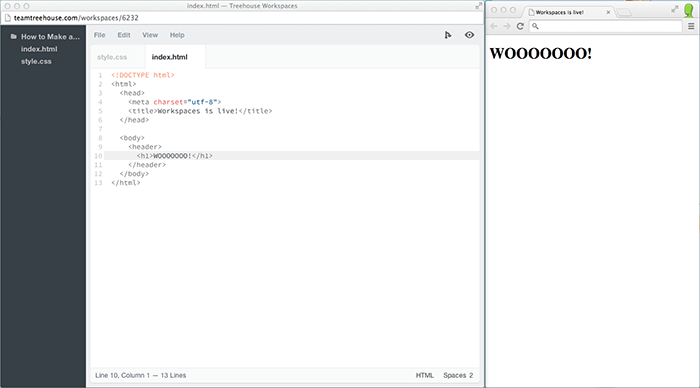This screenshot has height=388, width=700.
Task: Click the fork workspace icon in toolbar
Action: [448, 35]
